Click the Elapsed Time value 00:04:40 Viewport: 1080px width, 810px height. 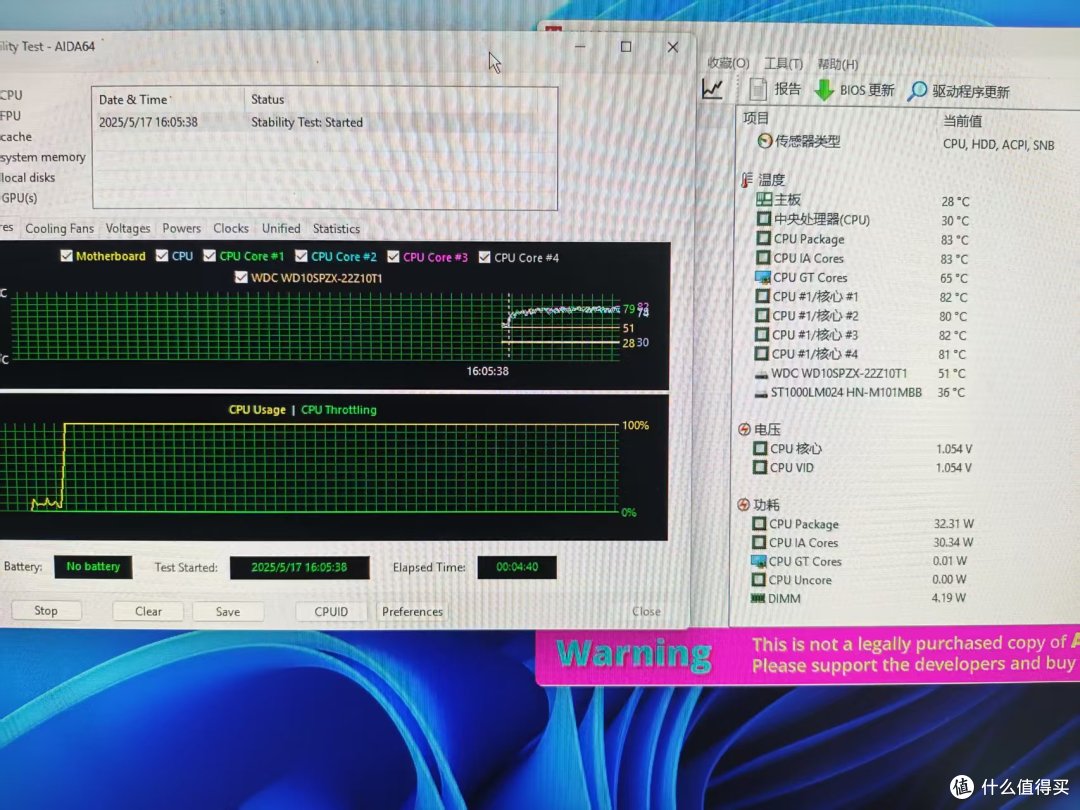[517, 567]
